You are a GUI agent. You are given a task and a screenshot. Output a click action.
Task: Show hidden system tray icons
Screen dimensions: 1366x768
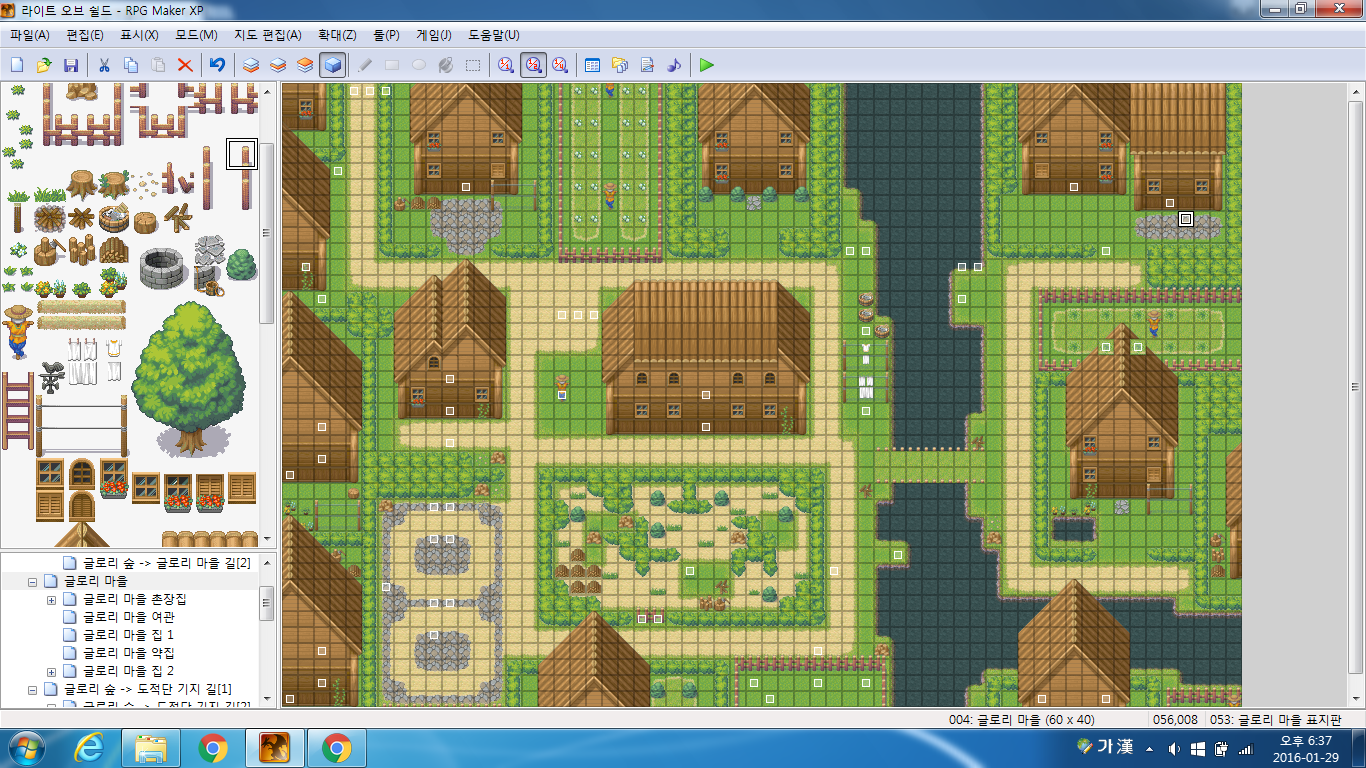click(1148, 748)
